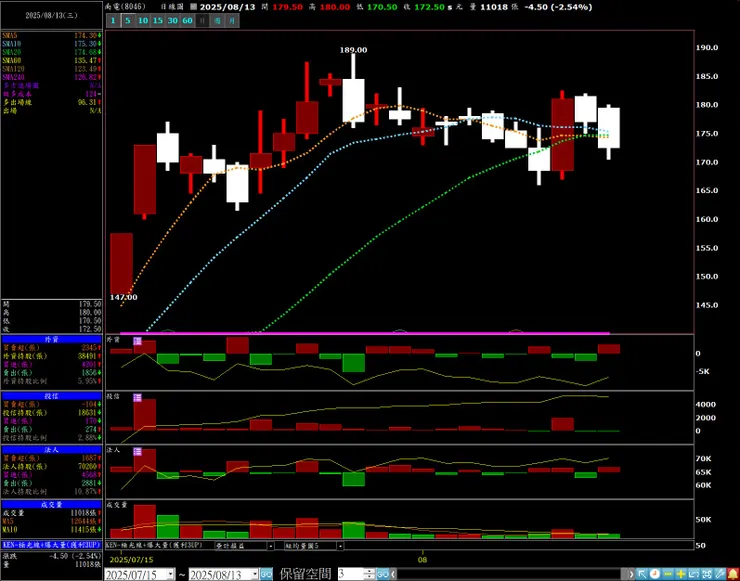Image resolution: width=740 pixels, height=581 pixels.
Task: Click the horizontal chart scrollbar track
Action: (510, 574)
